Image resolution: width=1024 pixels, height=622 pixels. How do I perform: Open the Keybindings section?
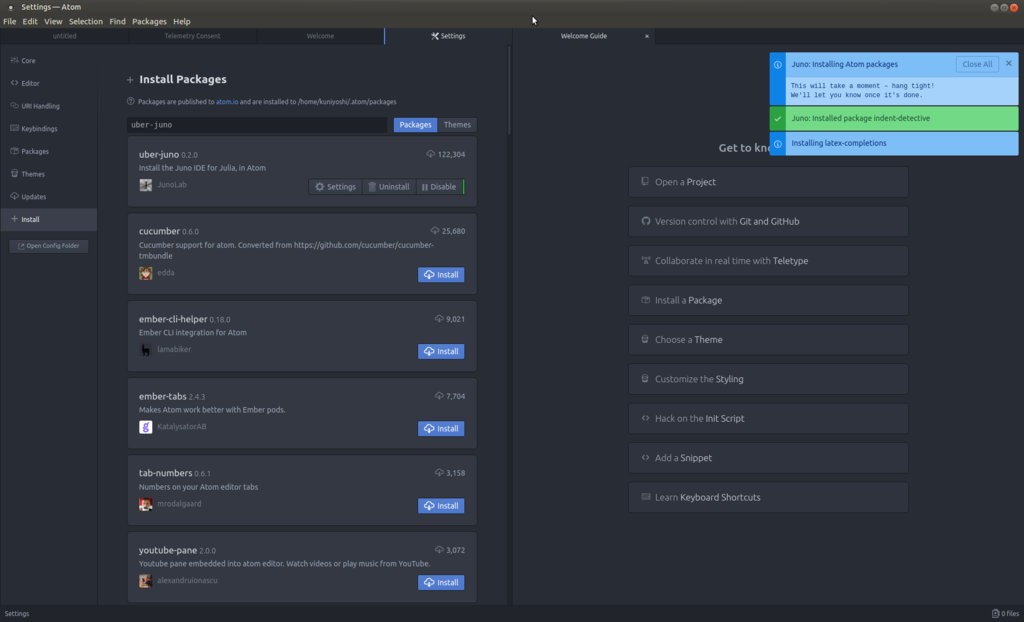[13, 128]
